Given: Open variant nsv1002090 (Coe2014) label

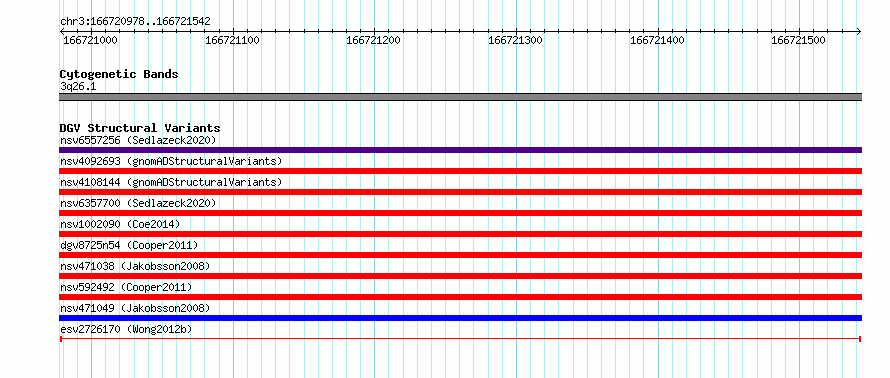Looking at the screenshot, I should [120, 224].
